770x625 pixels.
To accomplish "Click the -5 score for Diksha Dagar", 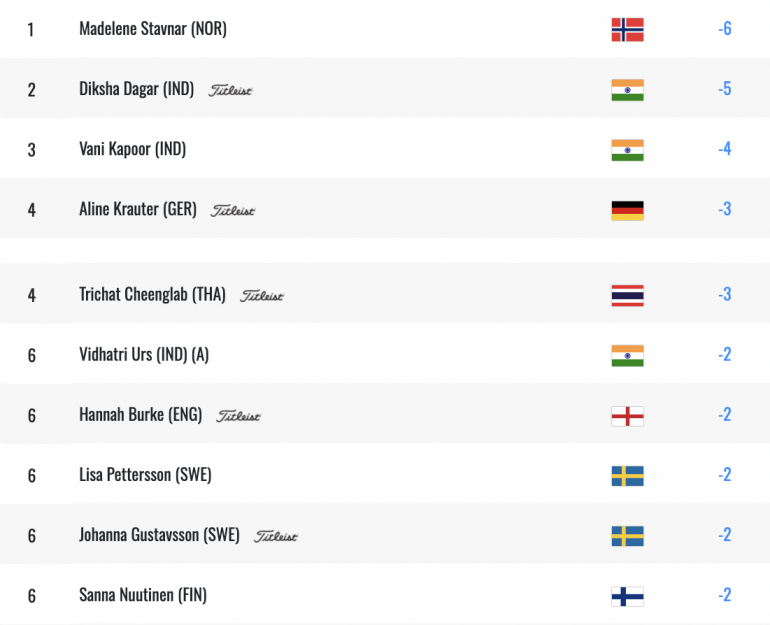I will pyautogui.click(x=724, y=89).
